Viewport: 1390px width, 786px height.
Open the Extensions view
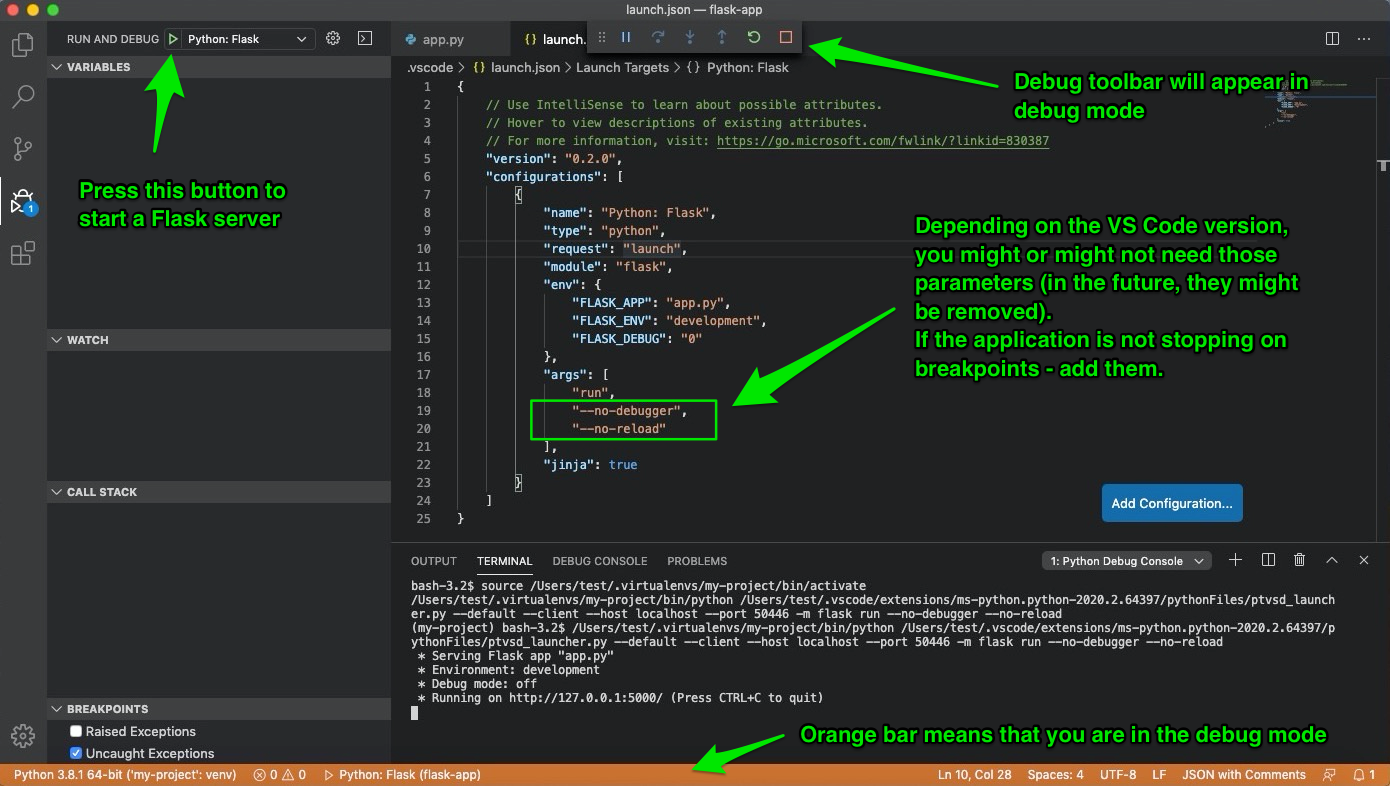(x=22, y=253)
